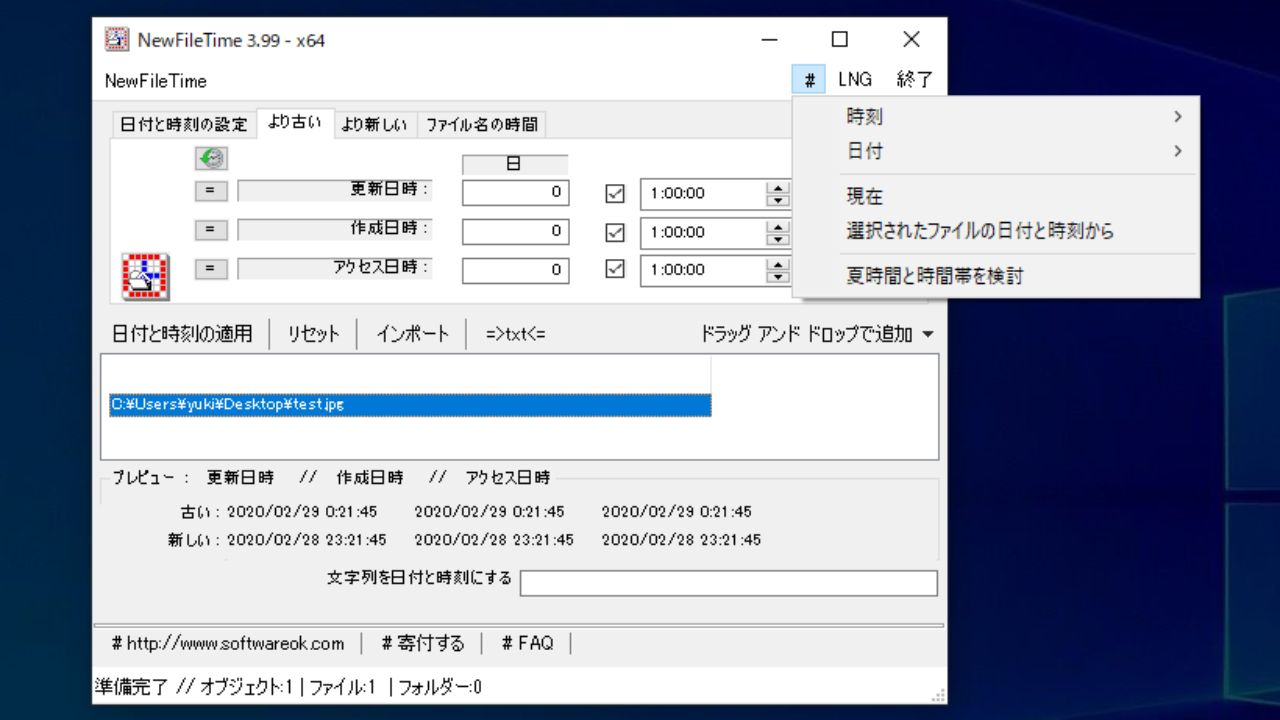The width and height of the screenshot is (1280, 720).
Task: Click the NewFileTime title bar app icon
Action: tap(117, 40)
